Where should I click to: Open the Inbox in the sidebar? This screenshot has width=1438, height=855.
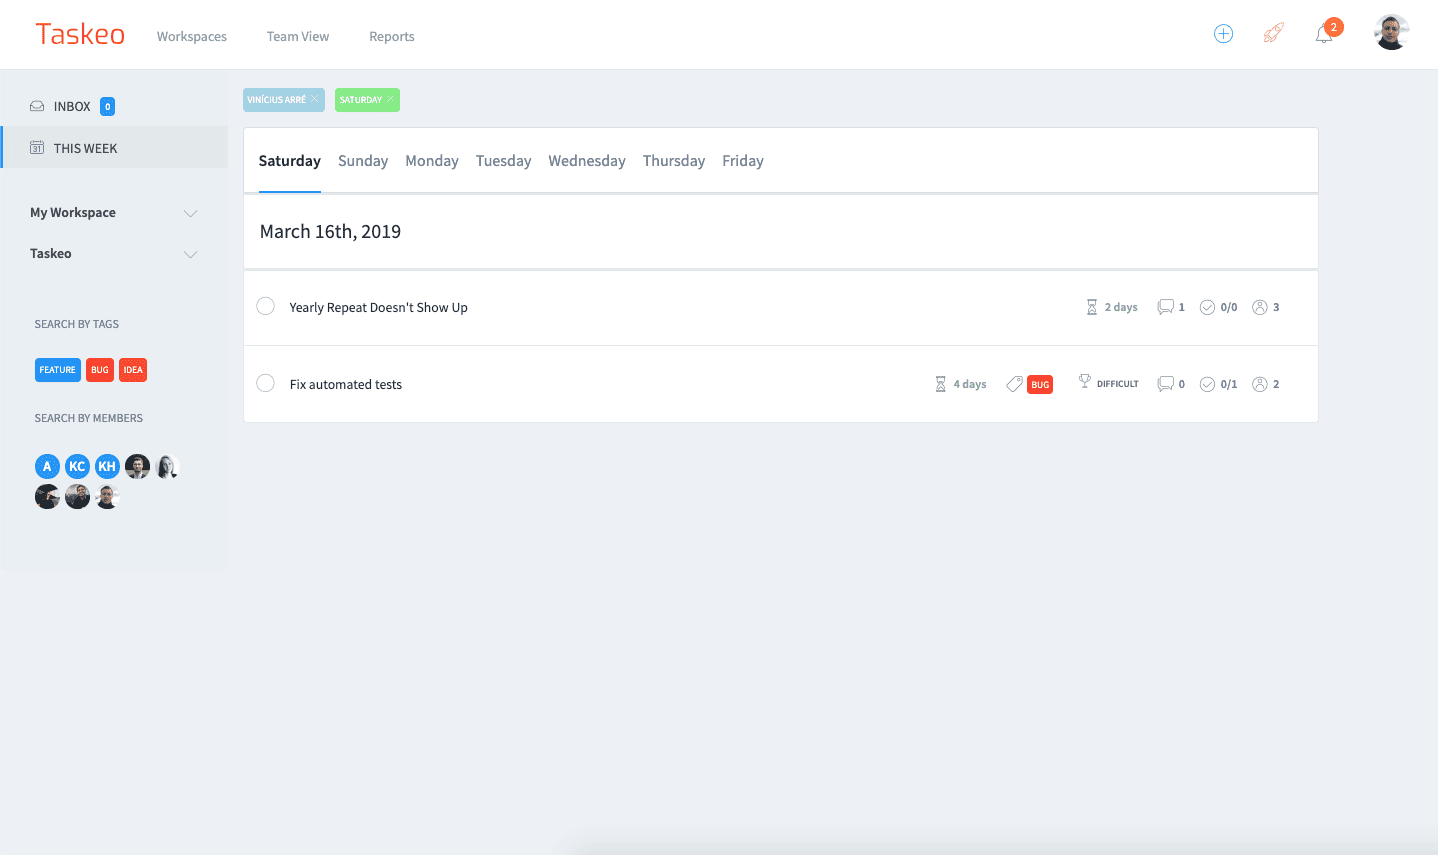72,107
